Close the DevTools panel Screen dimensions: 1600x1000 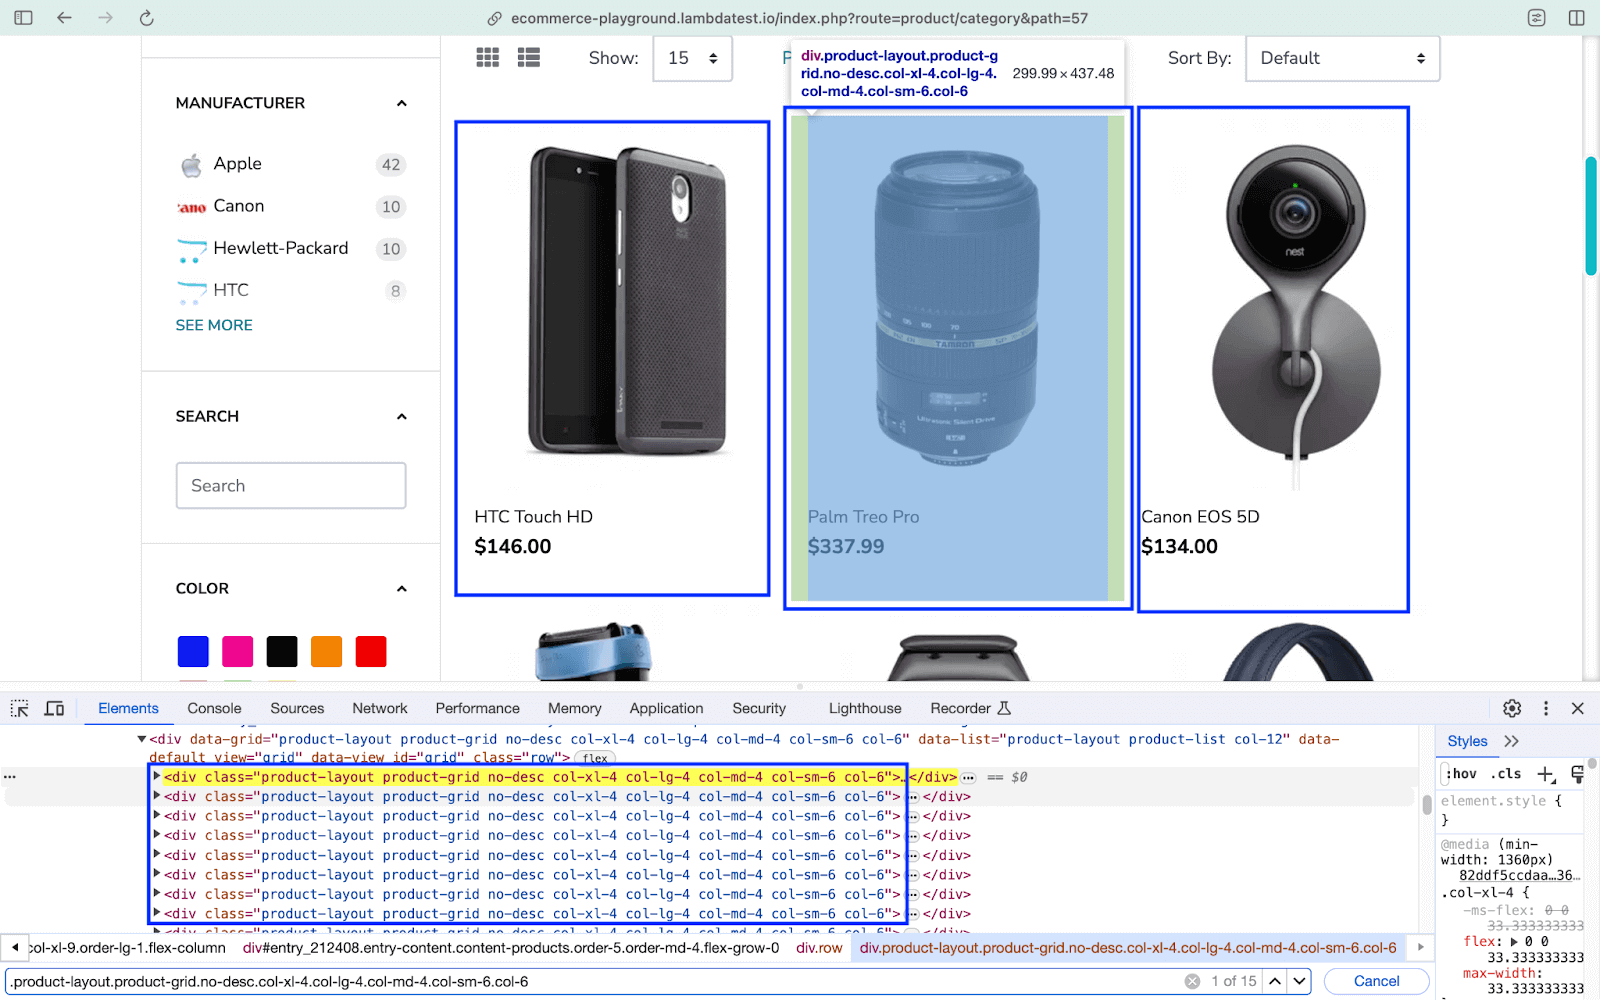pos(1578,708)
